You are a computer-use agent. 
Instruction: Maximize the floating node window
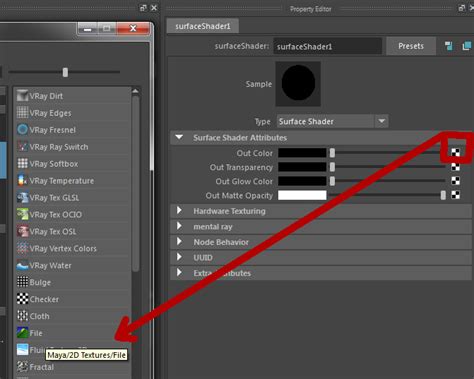(106, 28)
